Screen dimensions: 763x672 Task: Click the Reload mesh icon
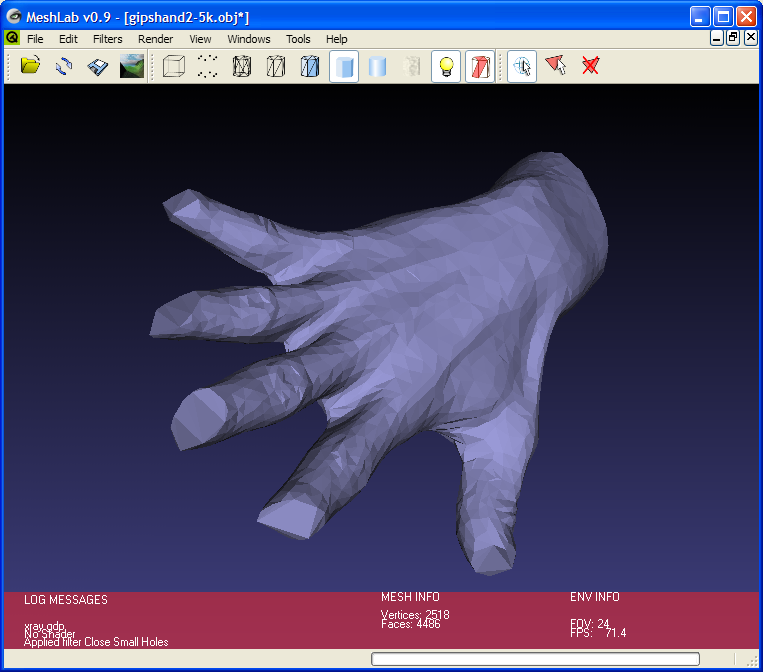click(x=64, y=67)
